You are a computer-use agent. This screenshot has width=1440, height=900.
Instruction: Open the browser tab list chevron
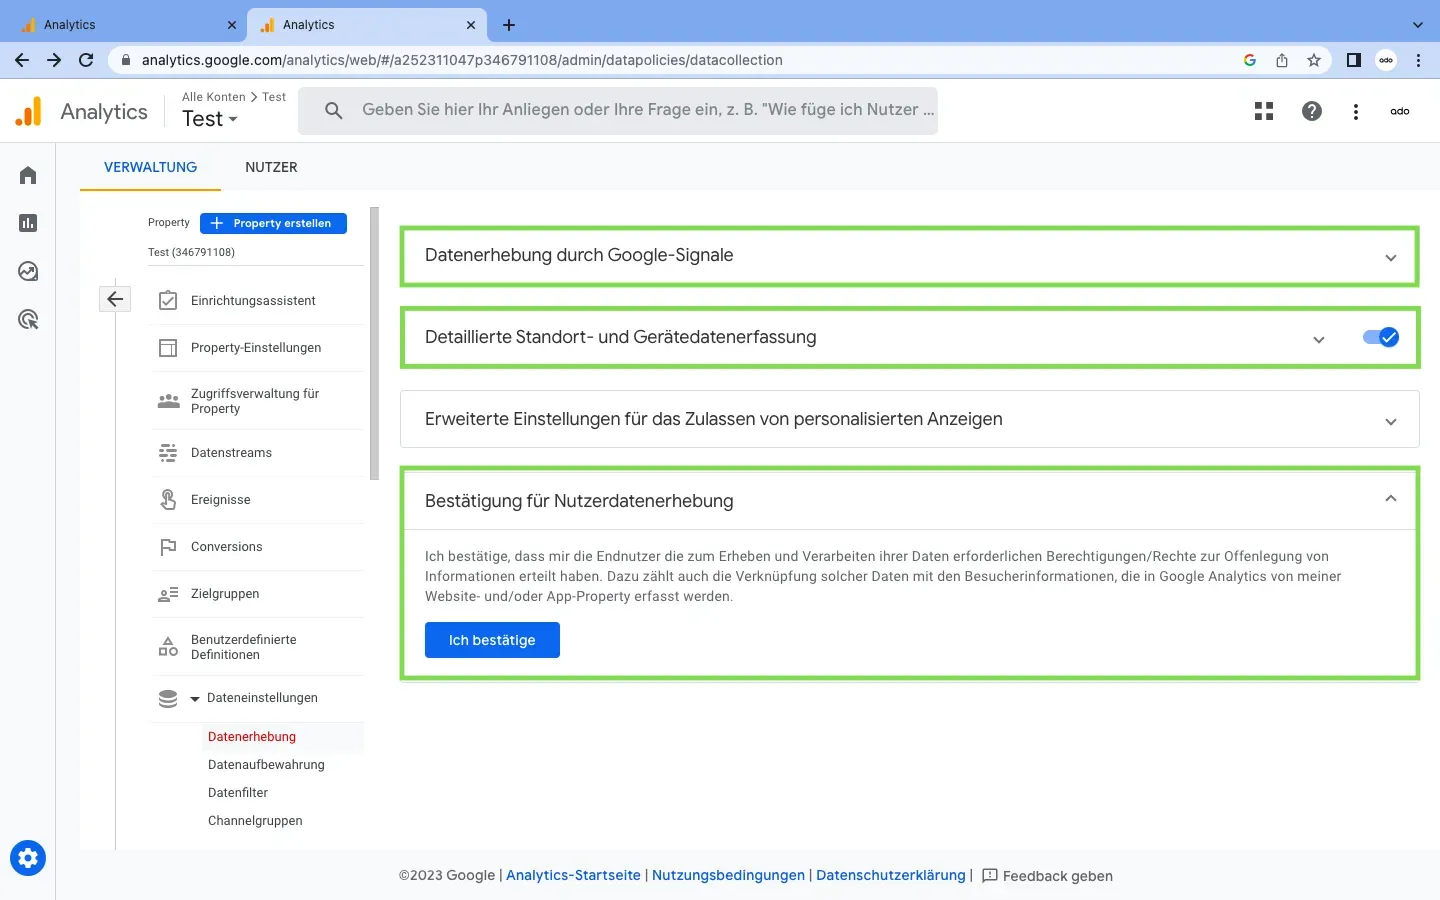pyautogui.click(x=1417, y=25)
